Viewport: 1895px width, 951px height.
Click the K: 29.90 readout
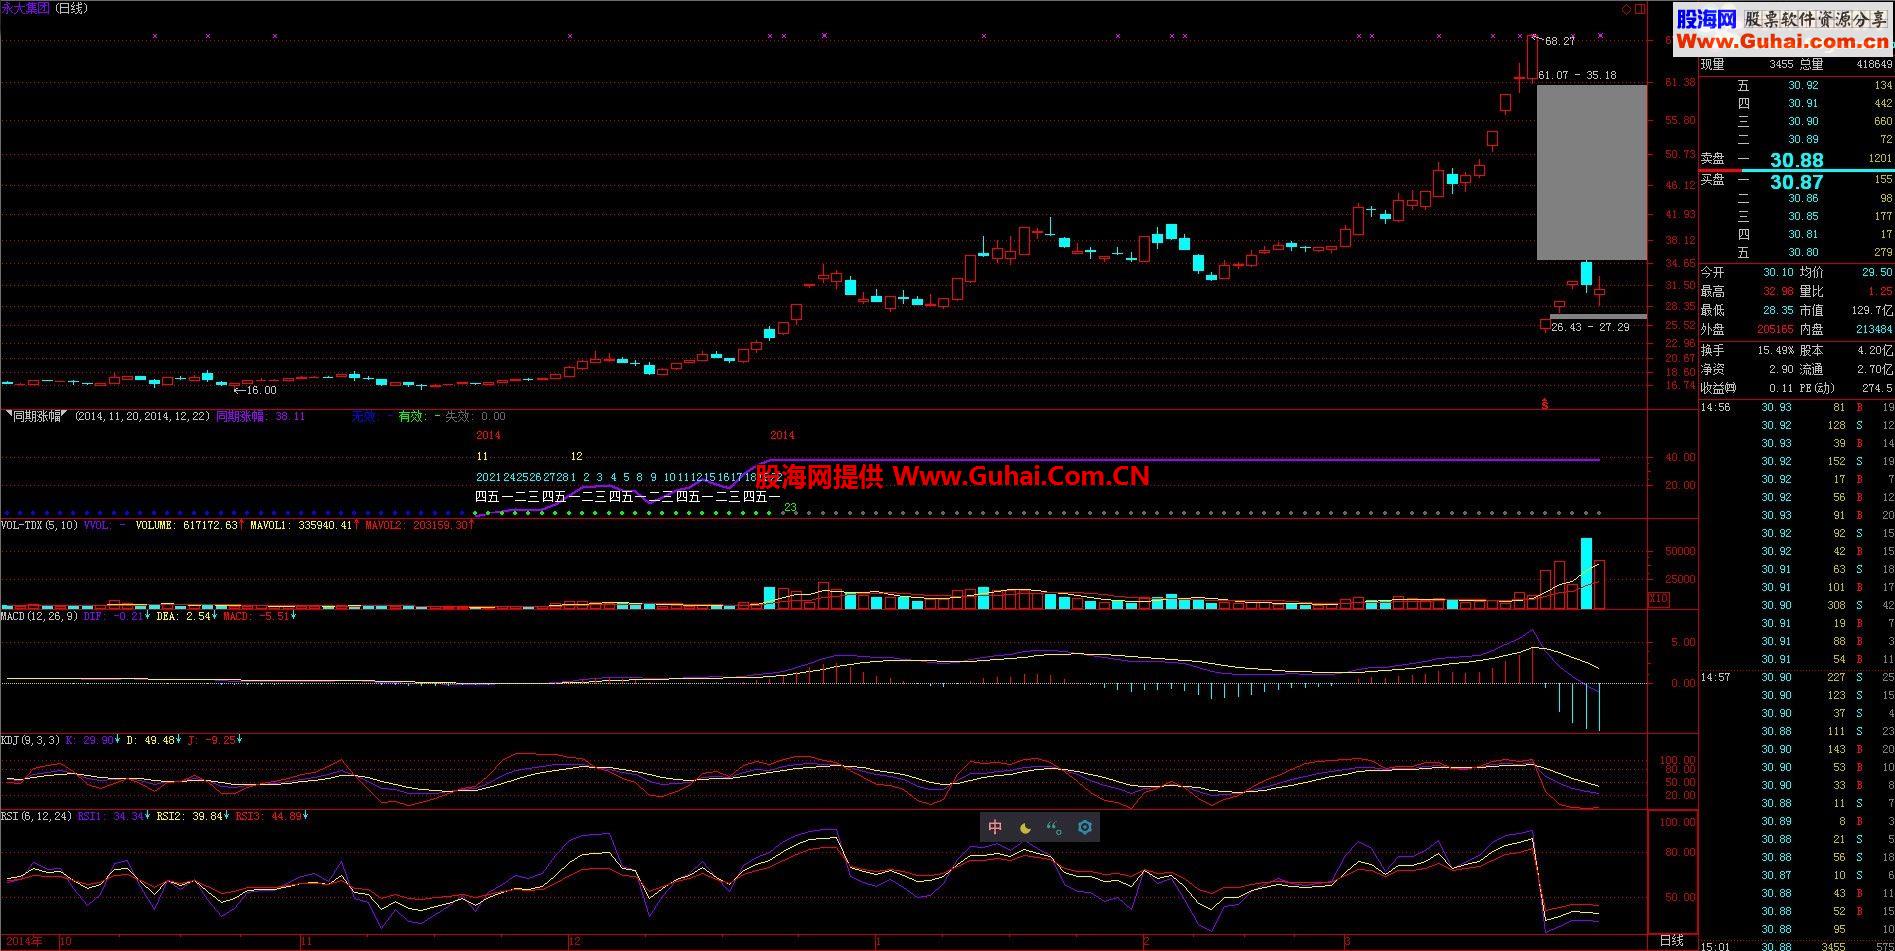(x=90, y=740)
